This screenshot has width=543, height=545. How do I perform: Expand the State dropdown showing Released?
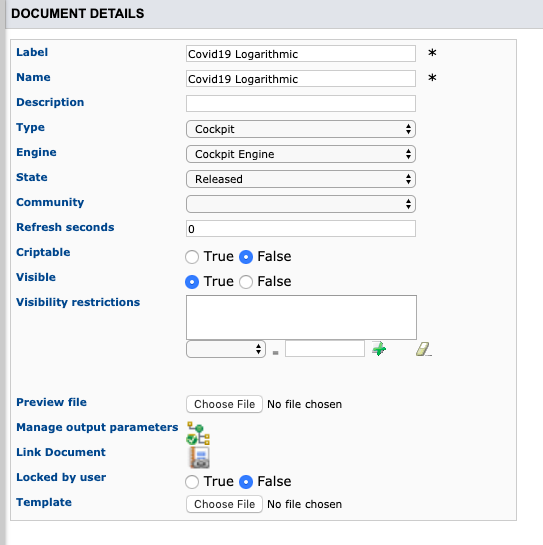coord(301,179)
